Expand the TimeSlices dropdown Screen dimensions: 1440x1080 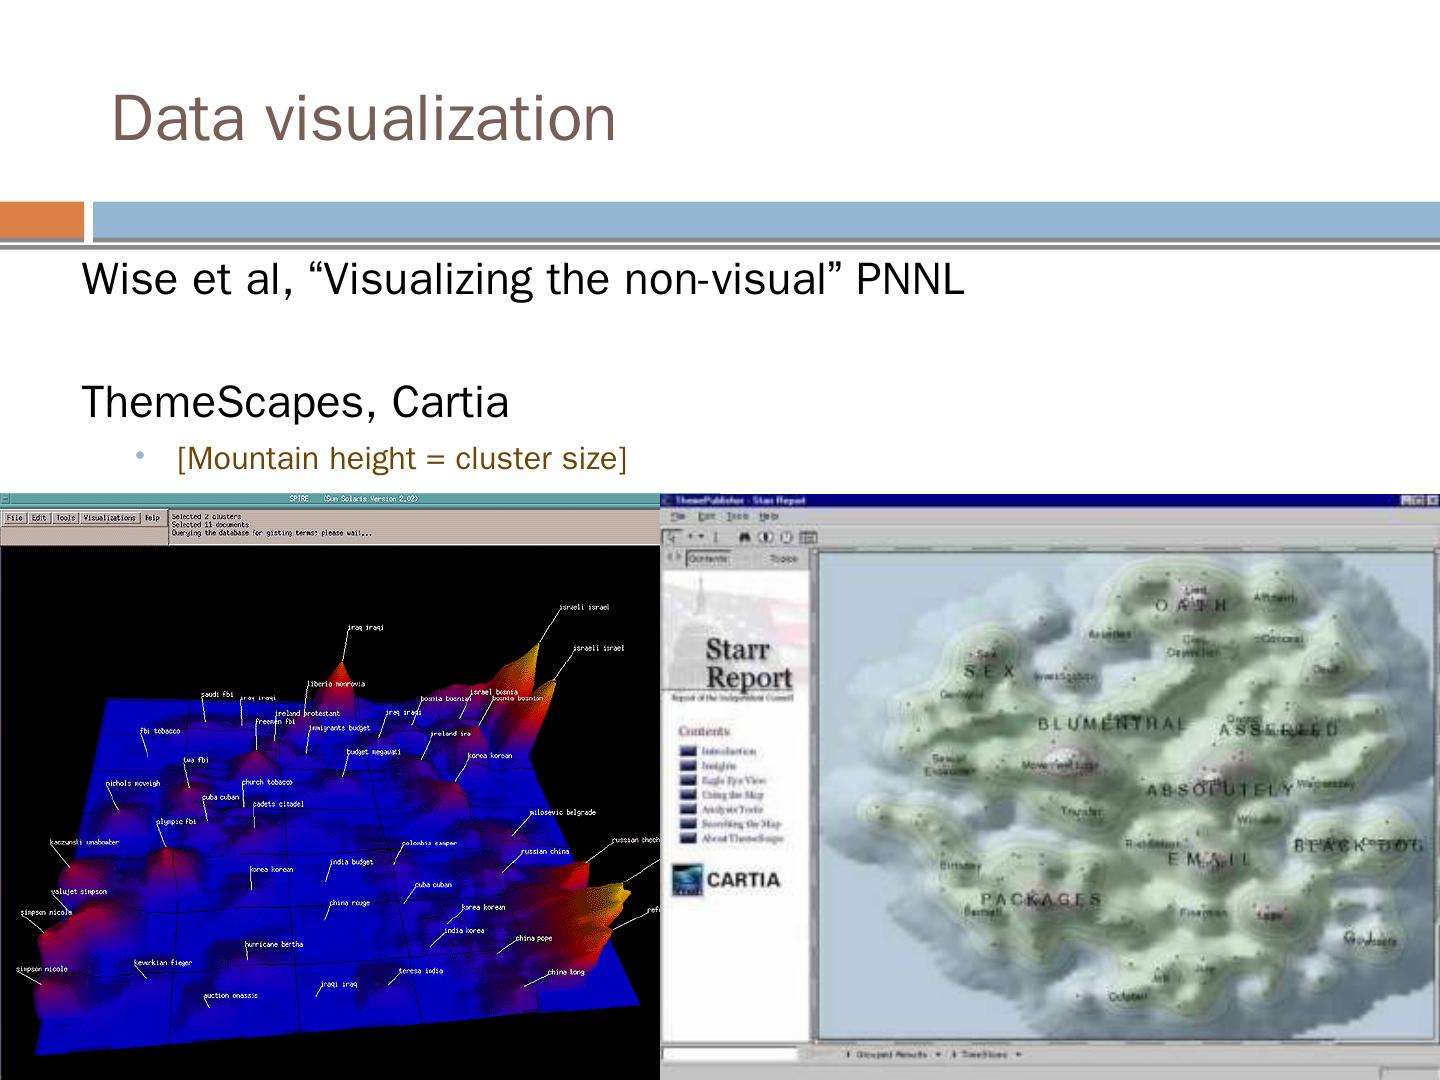click(x=1018, y=1054)
